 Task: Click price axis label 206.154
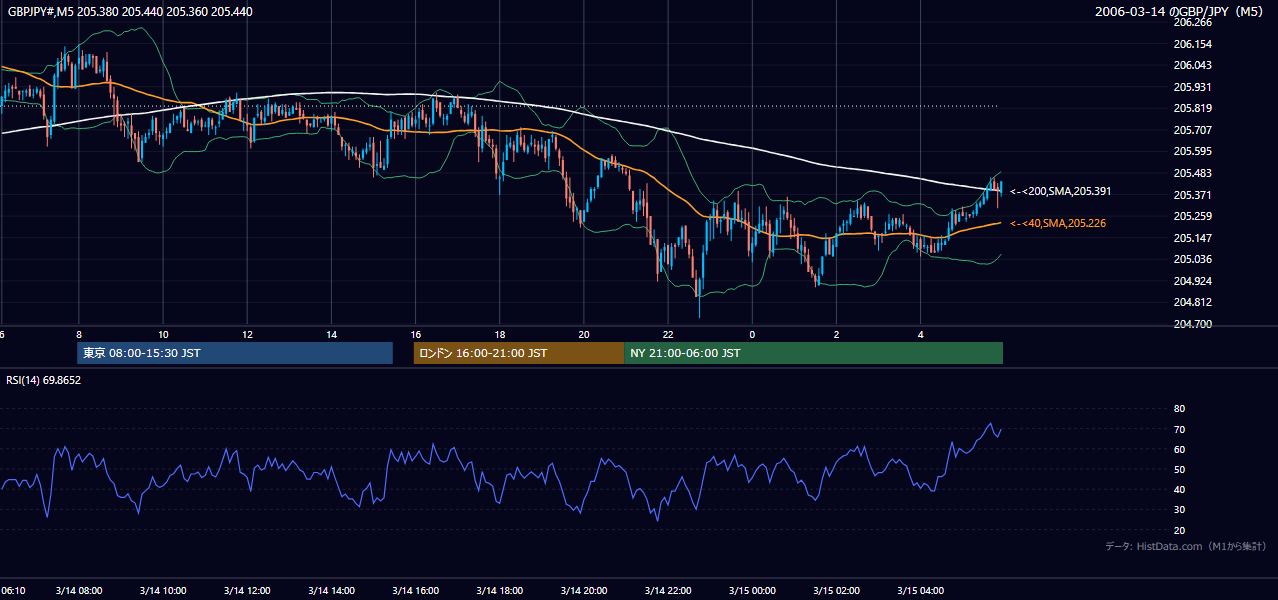1192,44
